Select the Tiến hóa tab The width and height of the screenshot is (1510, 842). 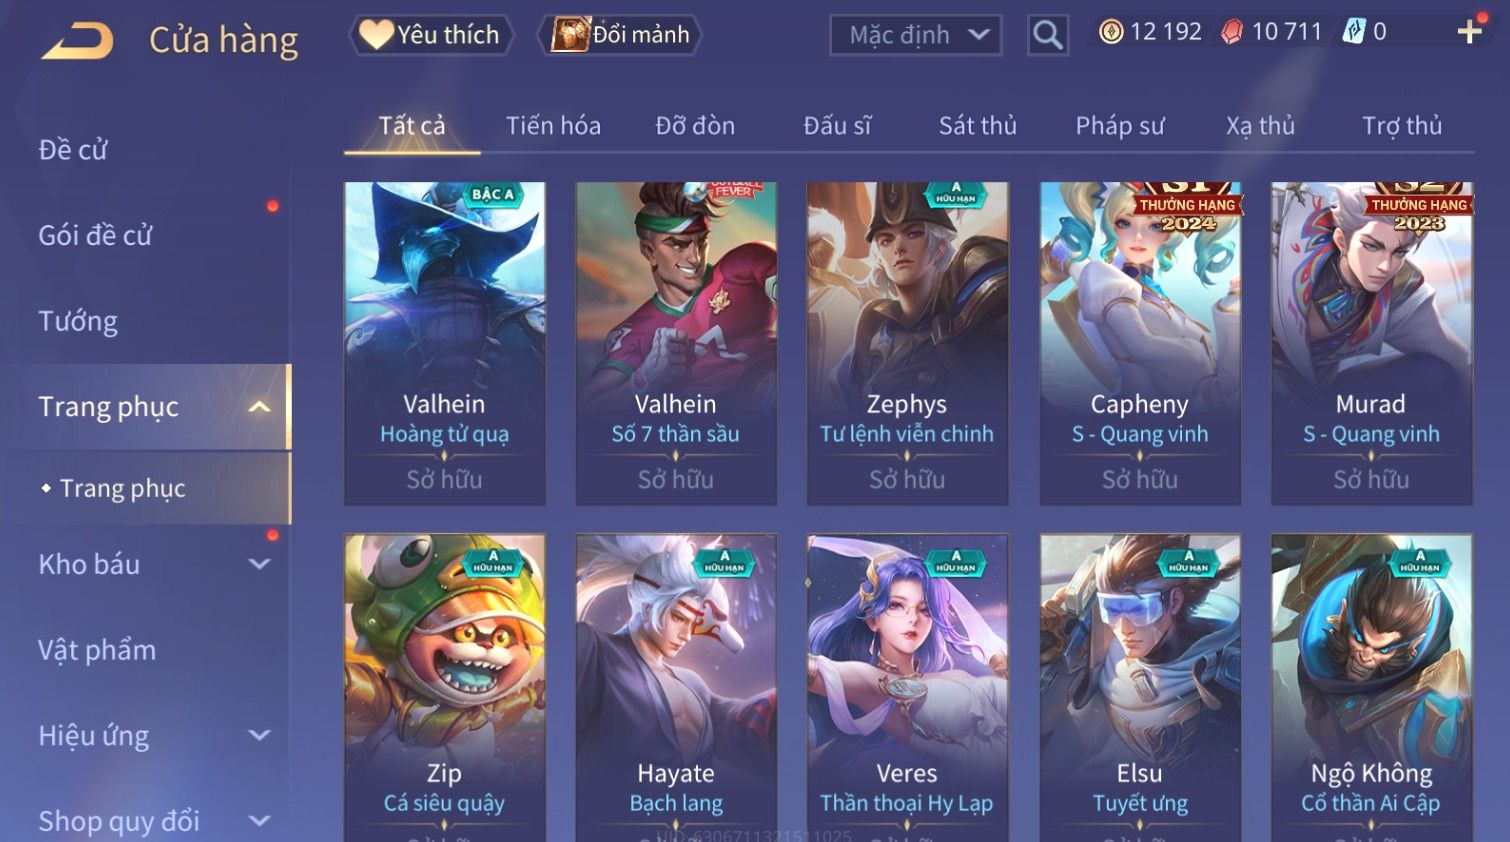tap(553, 126)
